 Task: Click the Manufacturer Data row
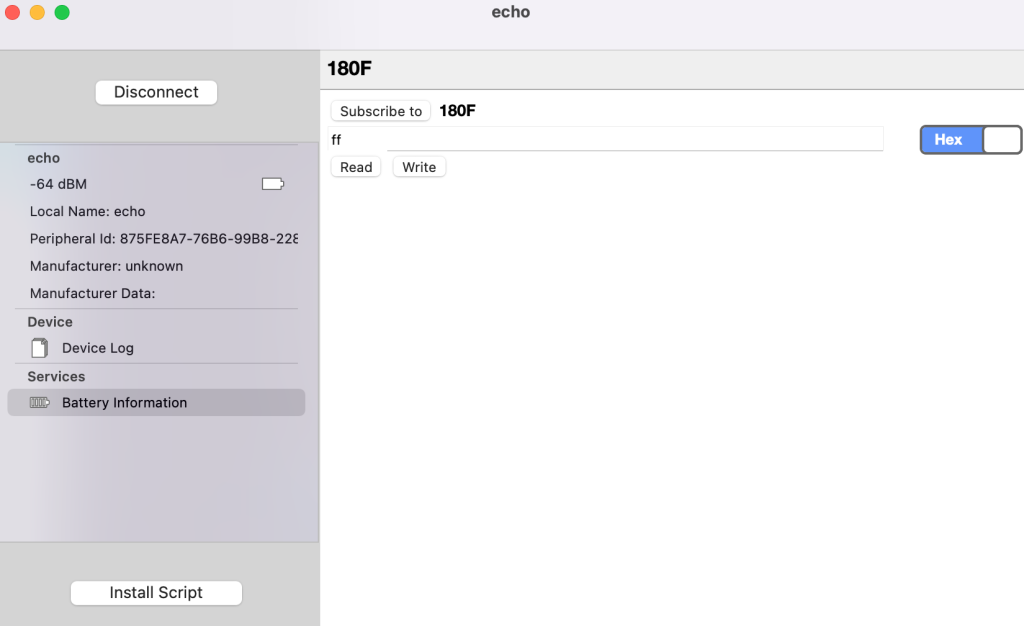point(93,294)
